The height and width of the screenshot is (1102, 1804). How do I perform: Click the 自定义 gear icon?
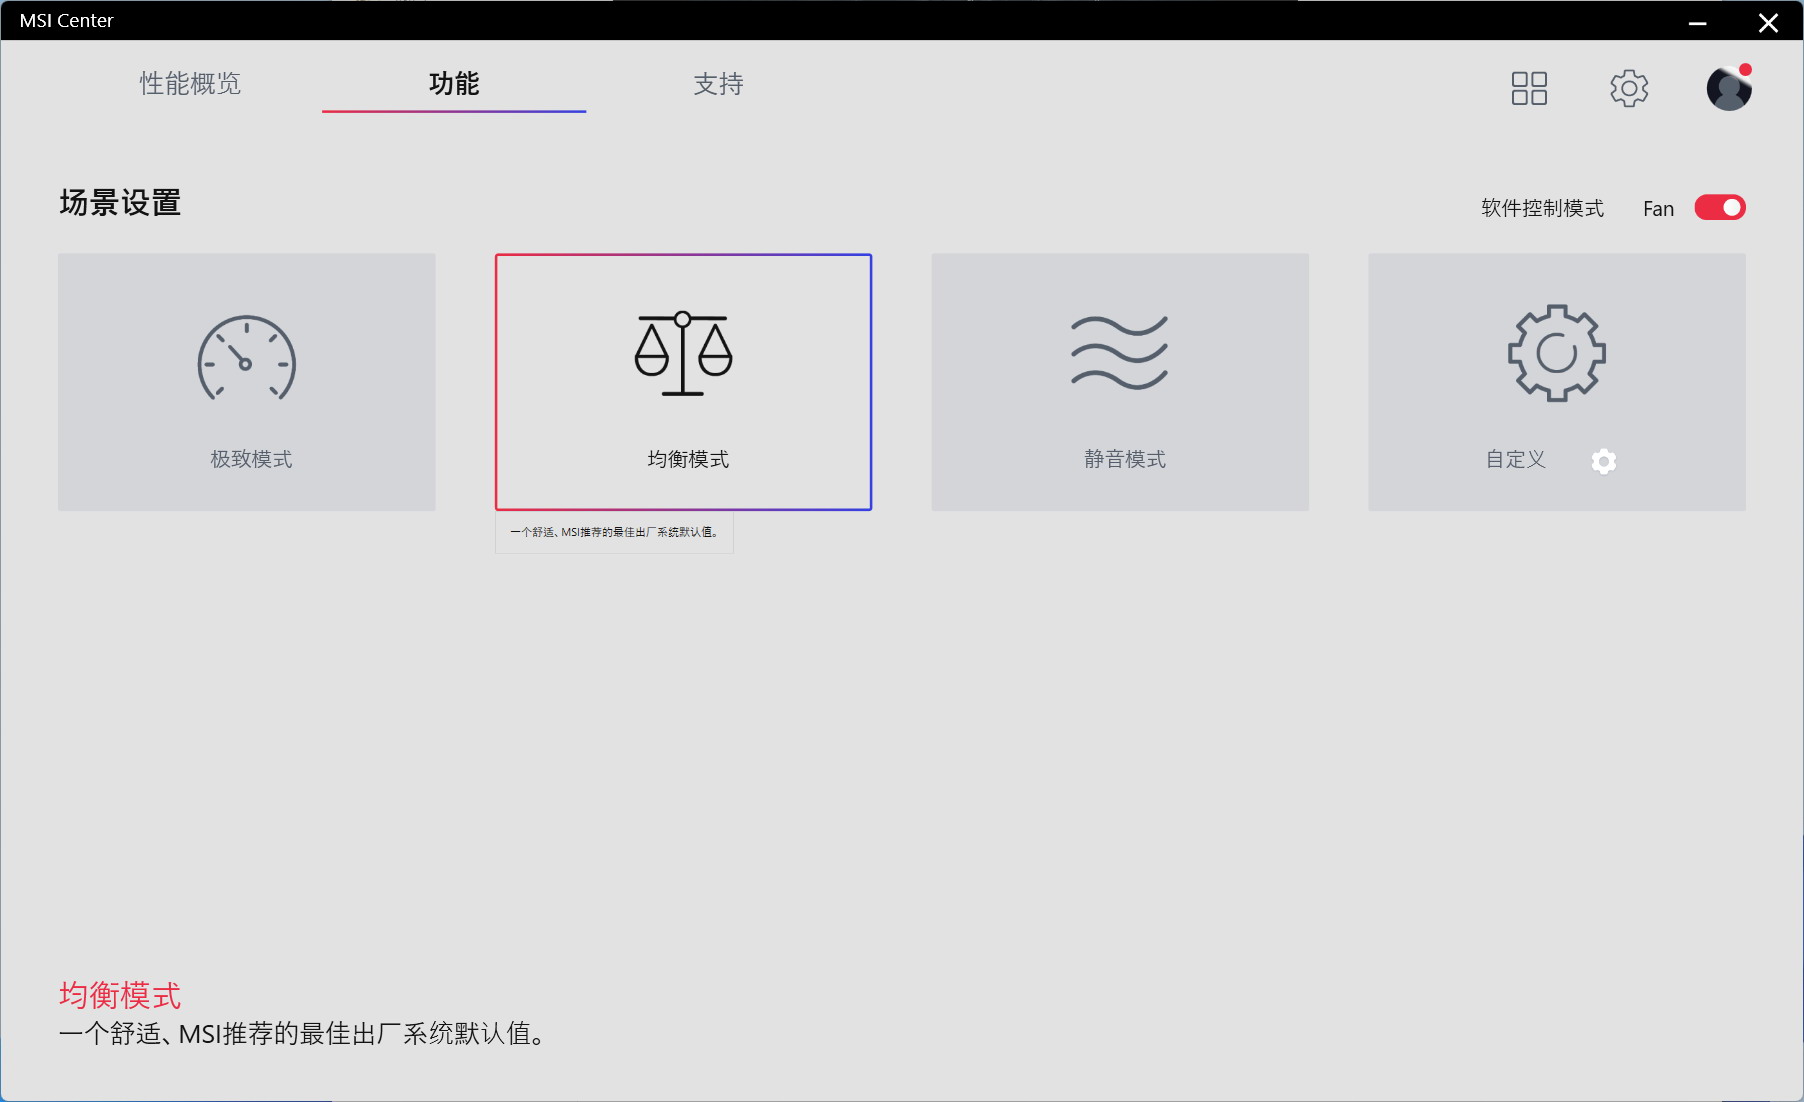pyautogui.click(x=1555, y=352)
